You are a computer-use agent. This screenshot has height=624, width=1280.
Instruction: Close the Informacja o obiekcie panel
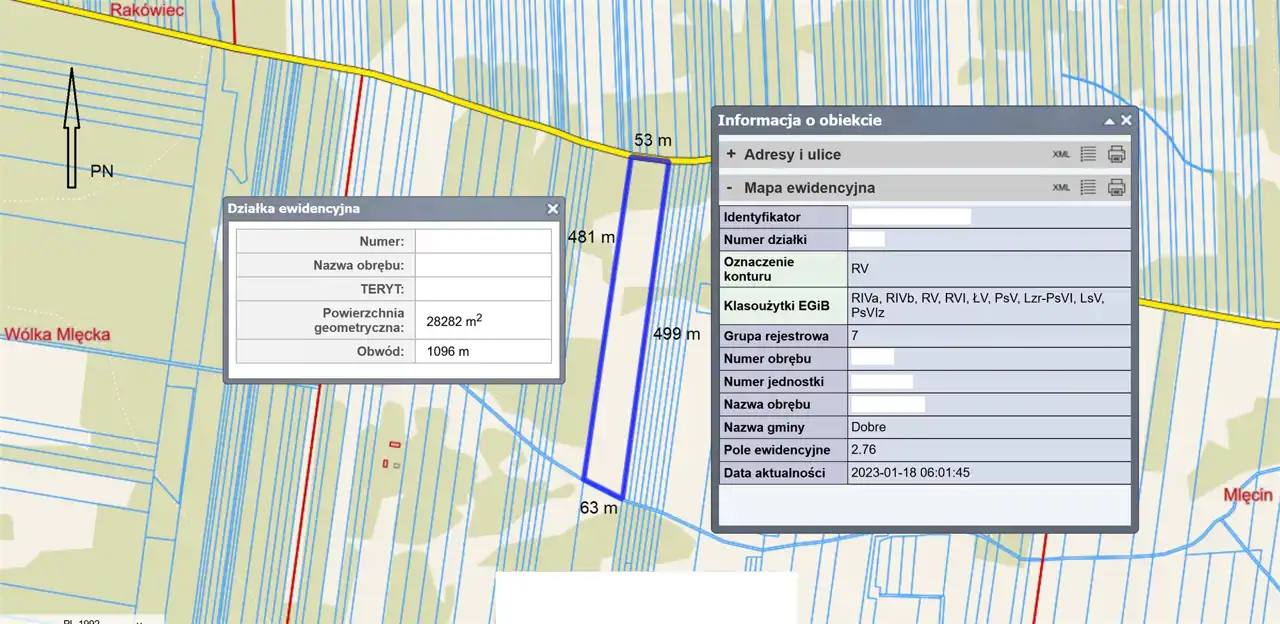(x=1126, y=120)
